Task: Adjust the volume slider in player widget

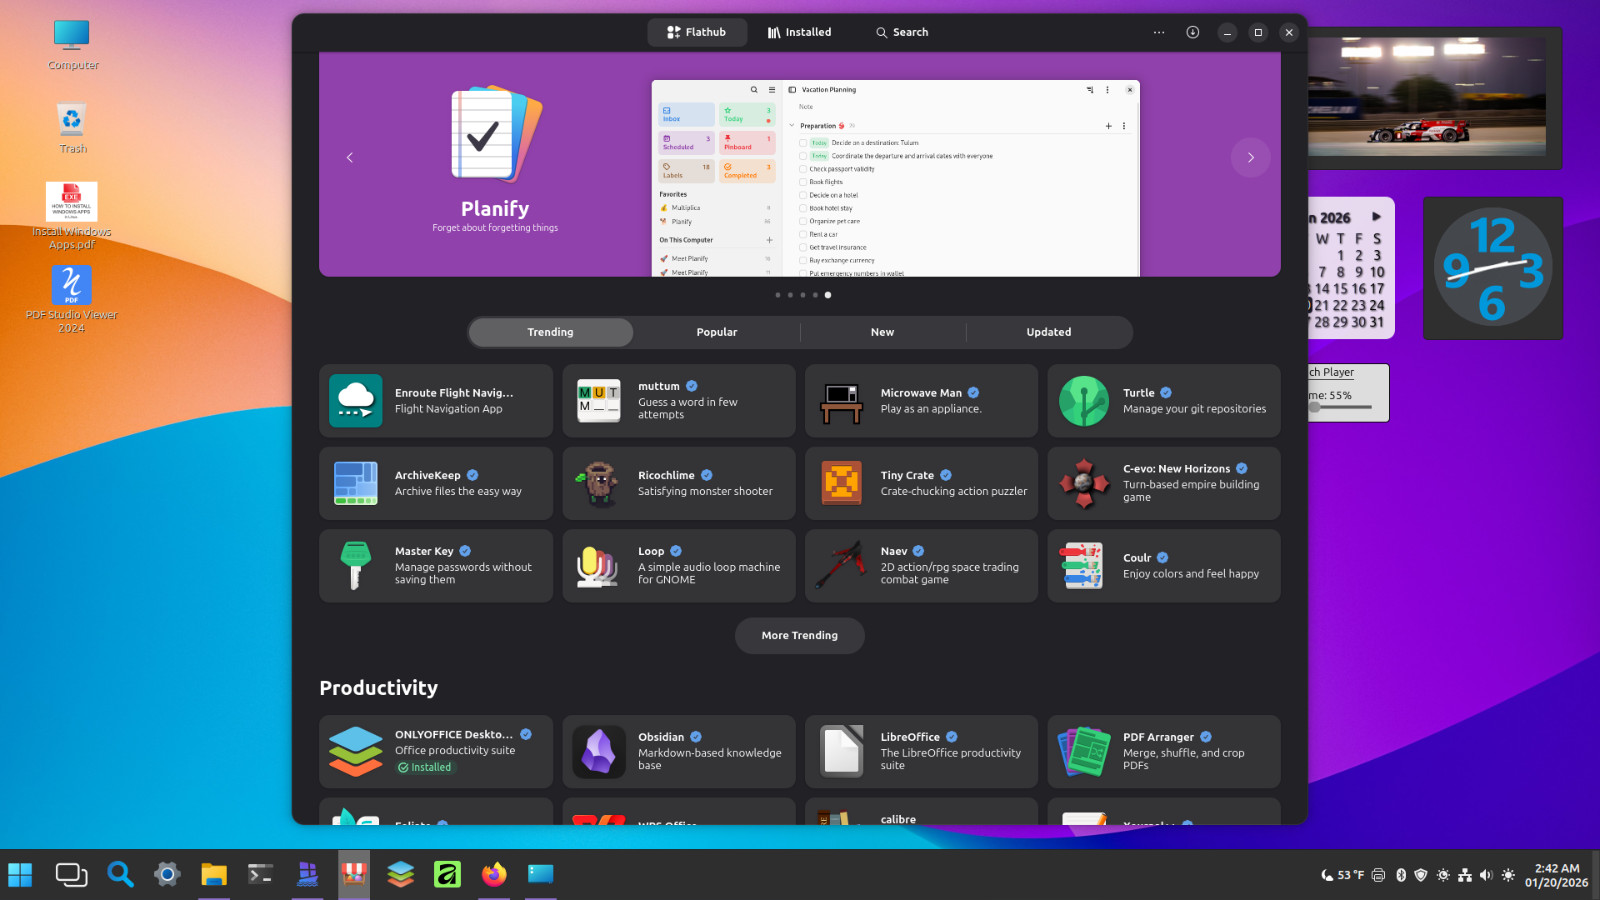Action: pyautogui.click(x=1340, y=407)
